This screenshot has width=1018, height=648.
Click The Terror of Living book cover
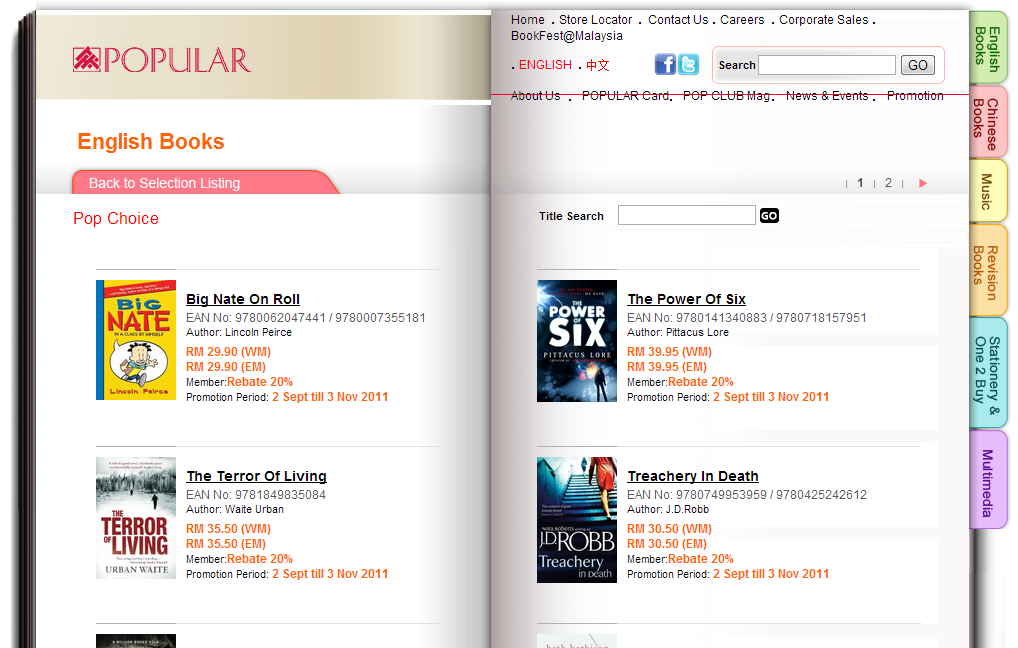pos(136,517)
